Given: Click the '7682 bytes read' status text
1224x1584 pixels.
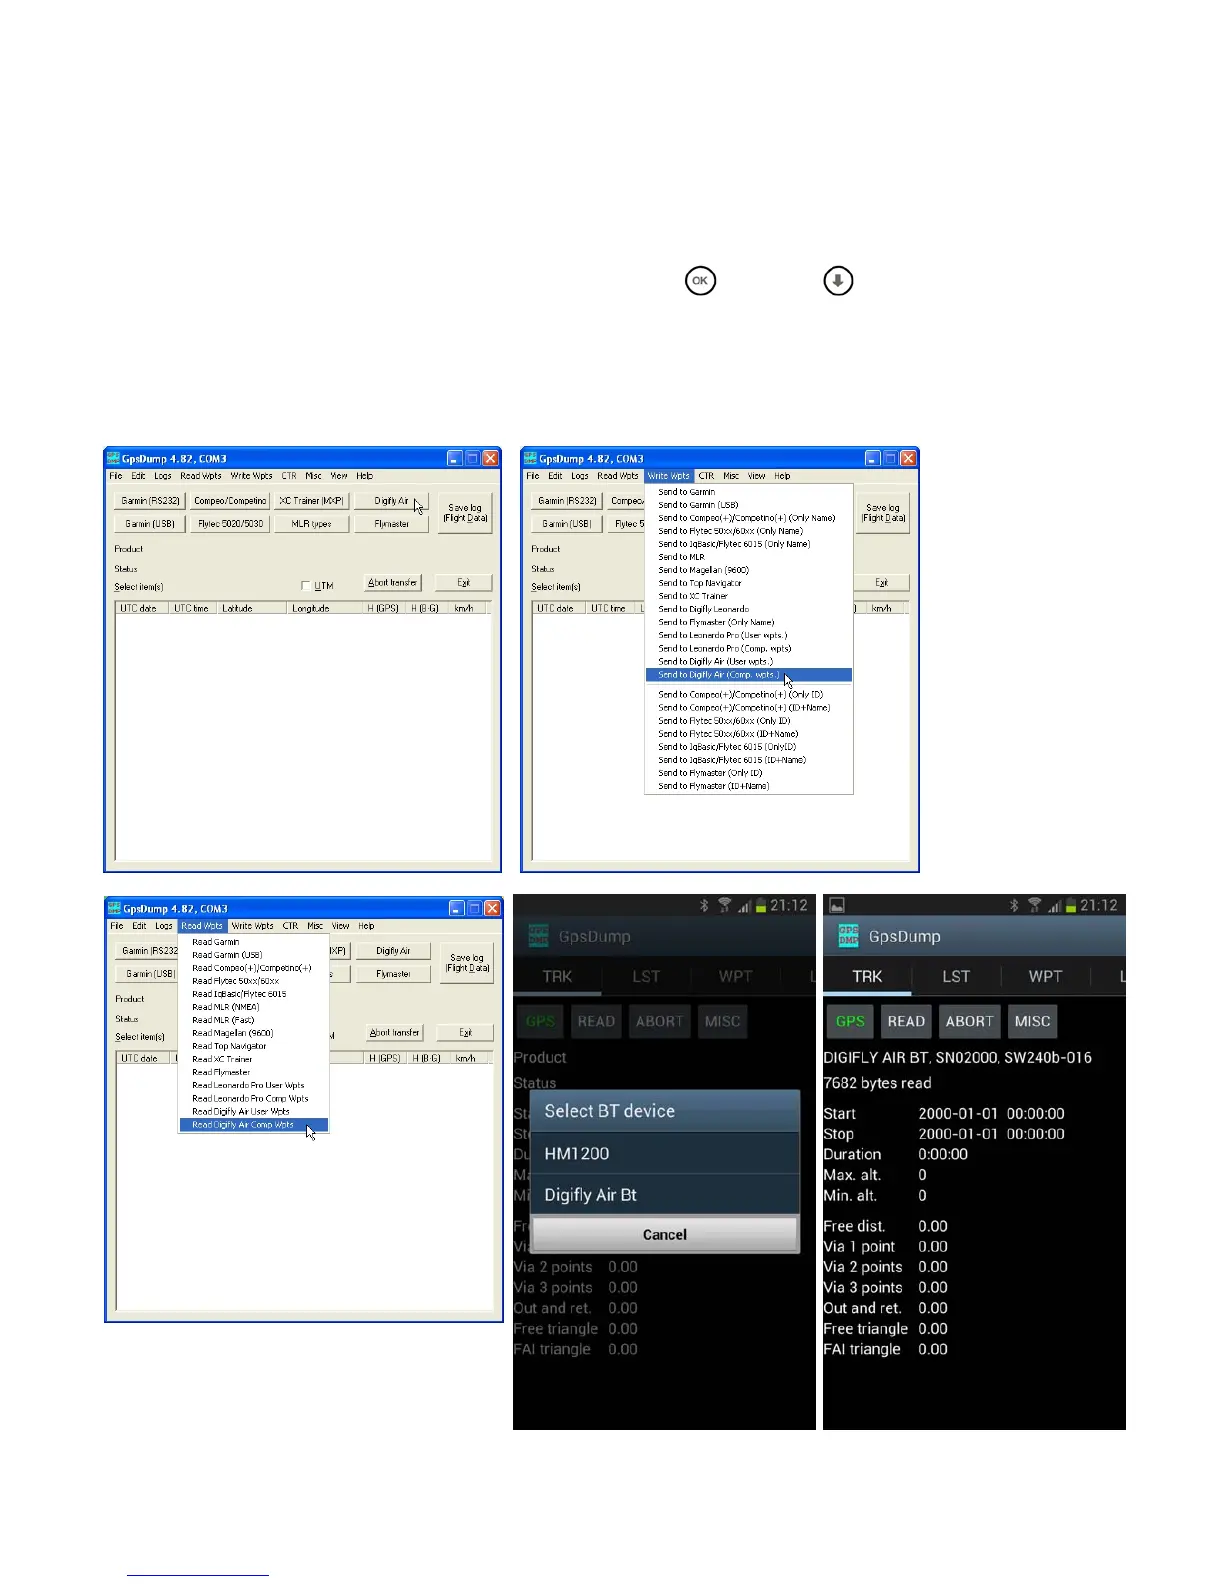Looking at the screenshot, I should (x=877, y=1083).
